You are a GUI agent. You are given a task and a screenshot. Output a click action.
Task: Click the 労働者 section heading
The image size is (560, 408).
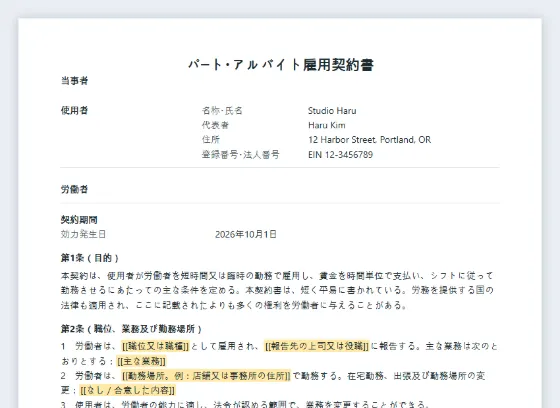click(74, 189)
